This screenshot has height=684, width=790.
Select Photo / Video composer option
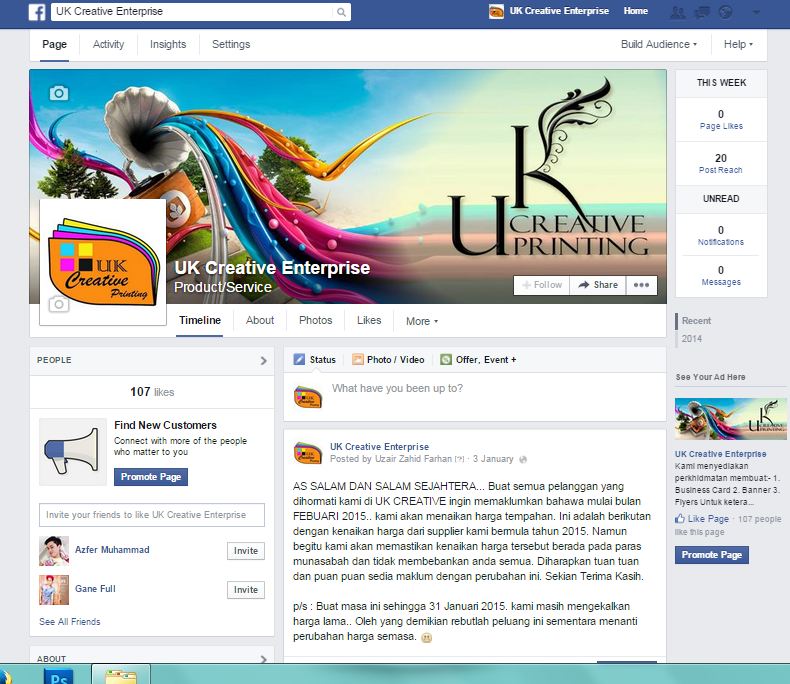pyautogui.click(x=388, y=360)
